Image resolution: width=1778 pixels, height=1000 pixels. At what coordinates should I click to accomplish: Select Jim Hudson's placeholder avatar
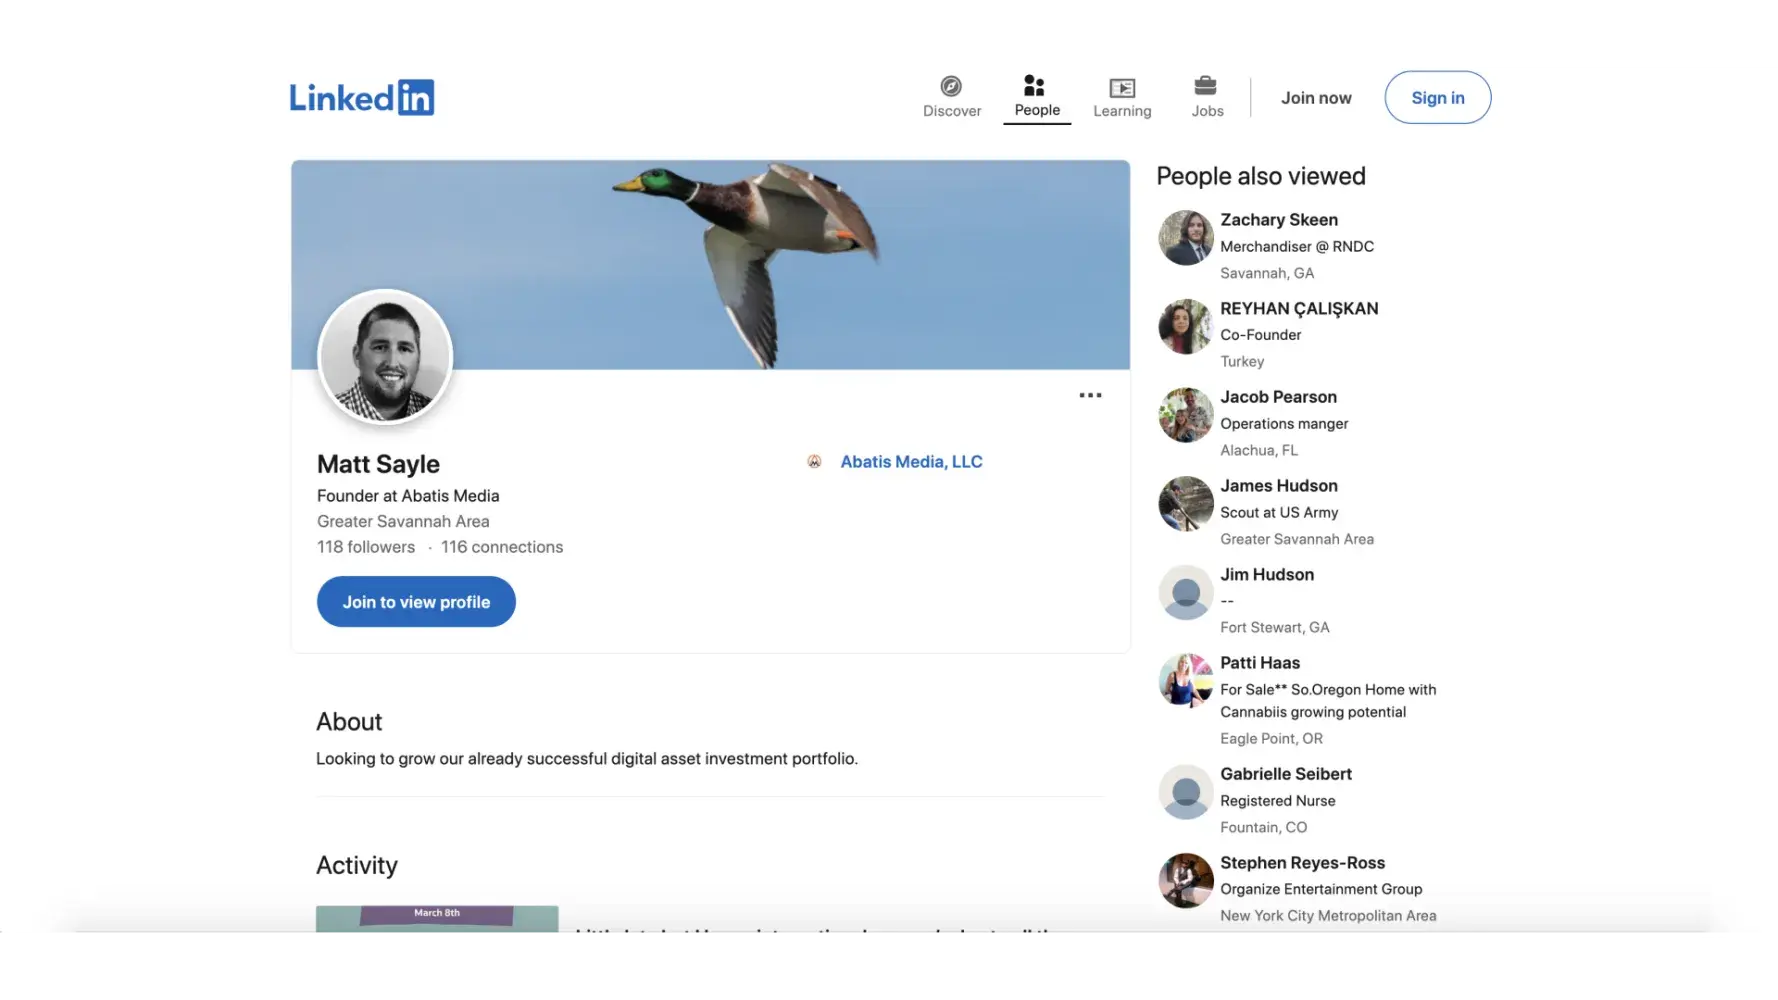coord(1185,593)
